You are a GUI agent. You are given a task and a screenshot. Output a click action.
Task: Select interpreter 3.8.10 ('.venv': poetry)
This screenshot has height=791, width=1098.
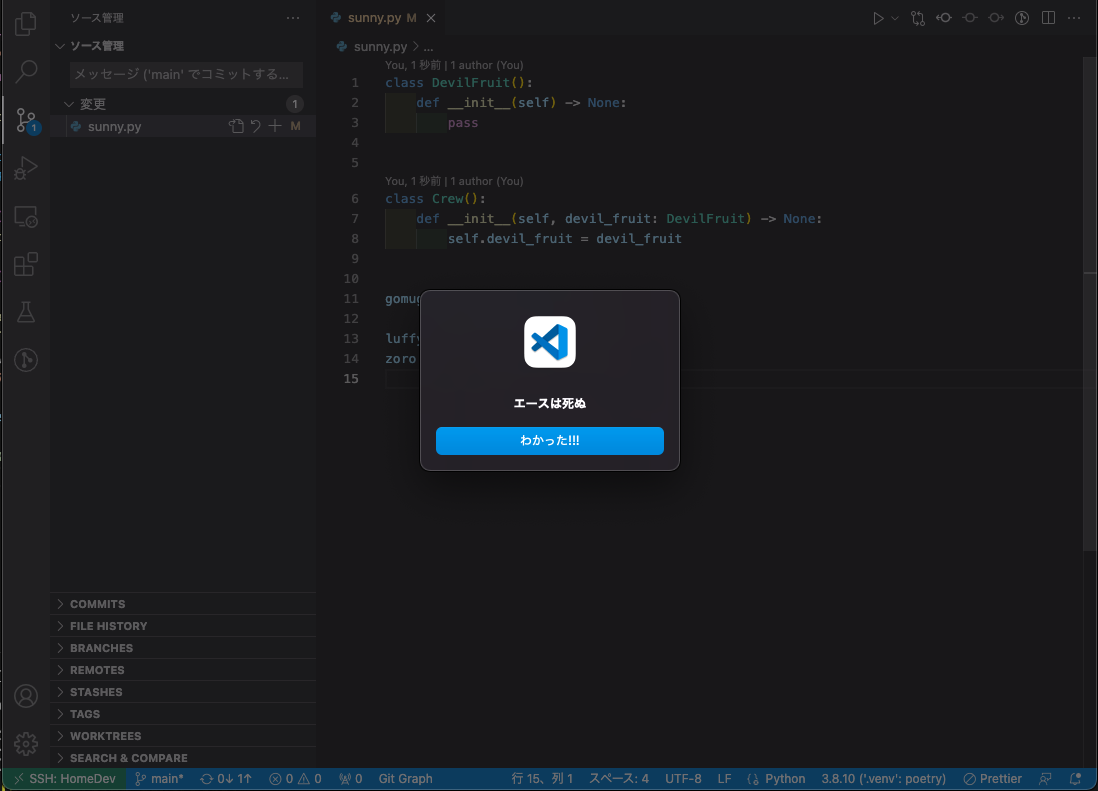coord(884,779)
